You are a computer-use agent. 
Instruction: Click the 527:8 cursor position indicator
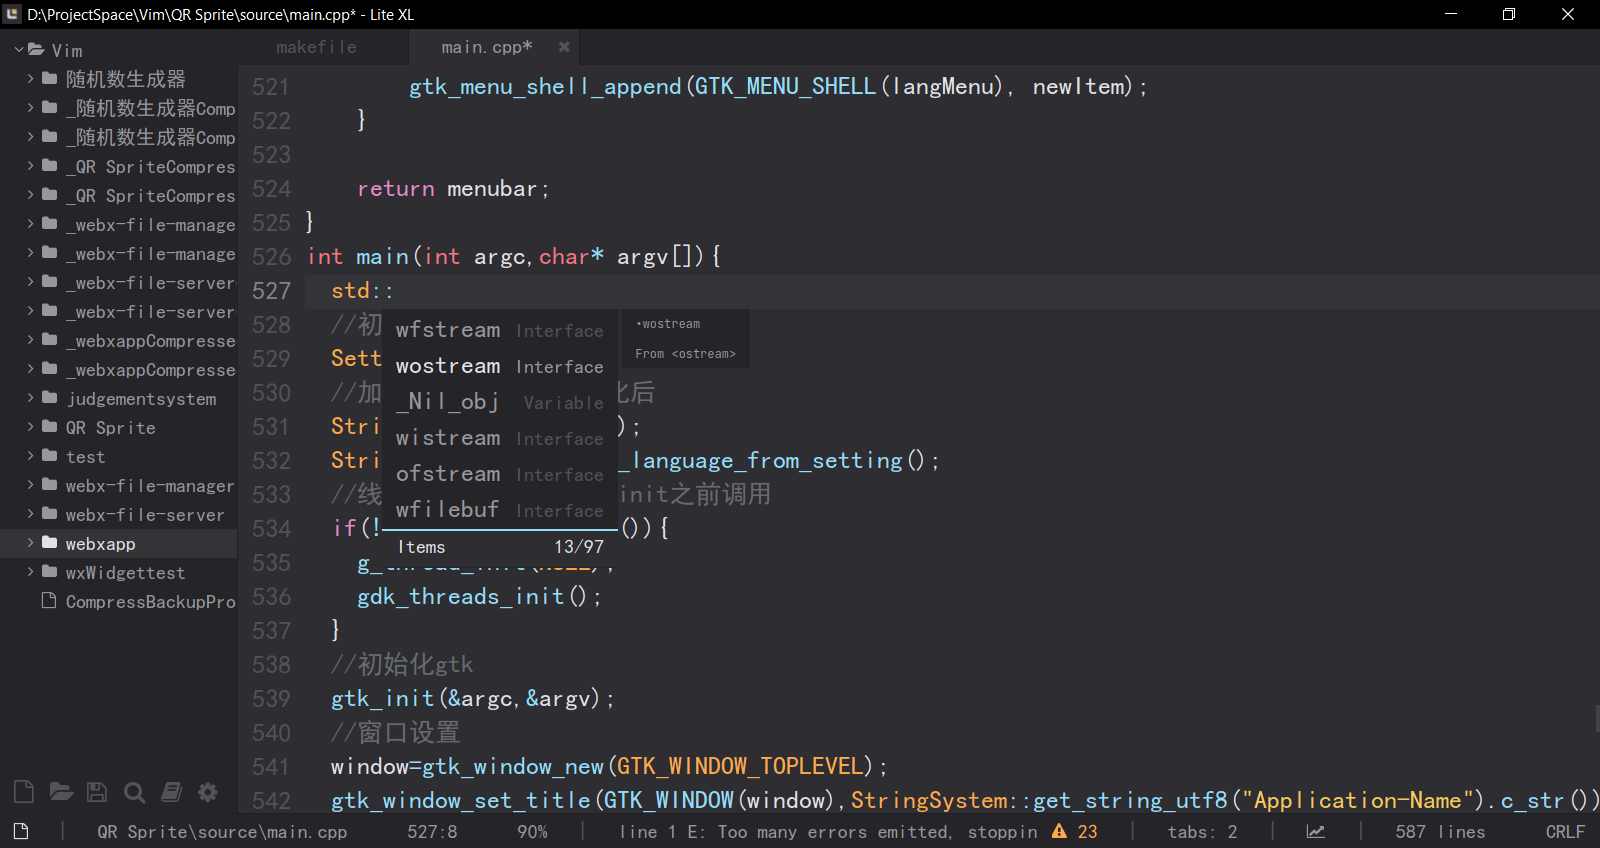[432, 831]
